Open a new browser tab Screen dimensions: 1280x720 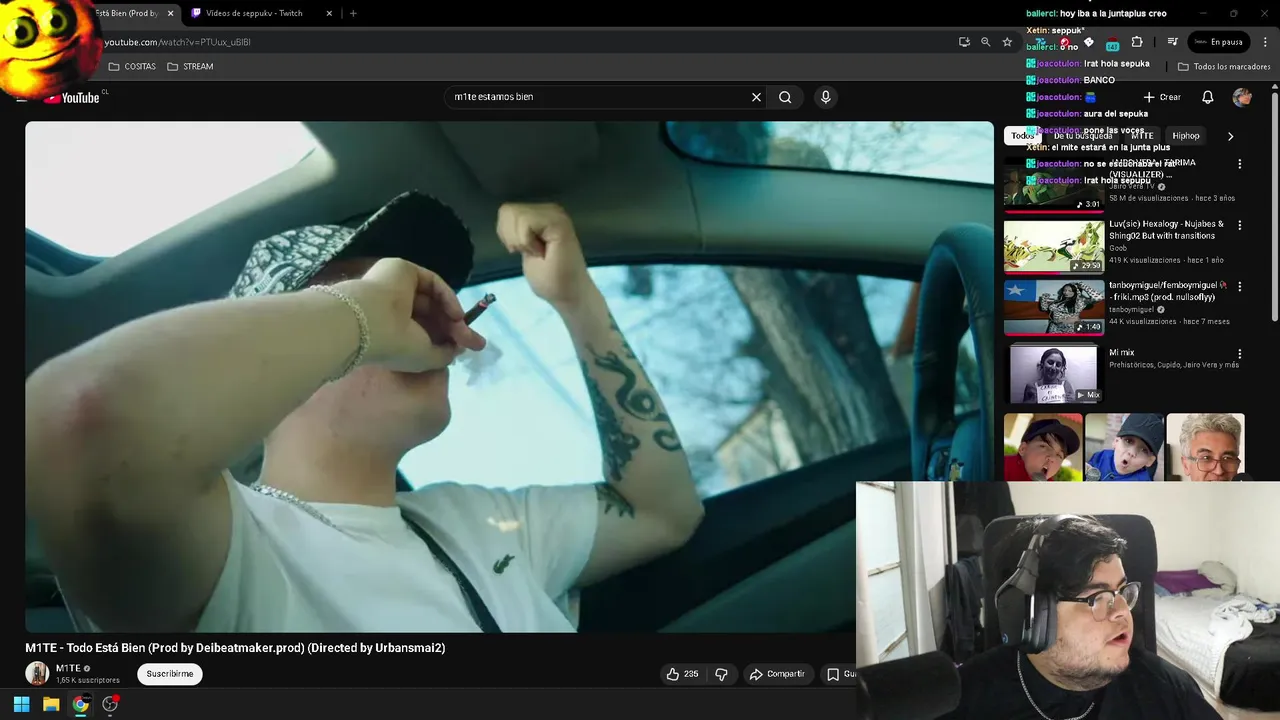pos(353,13)
